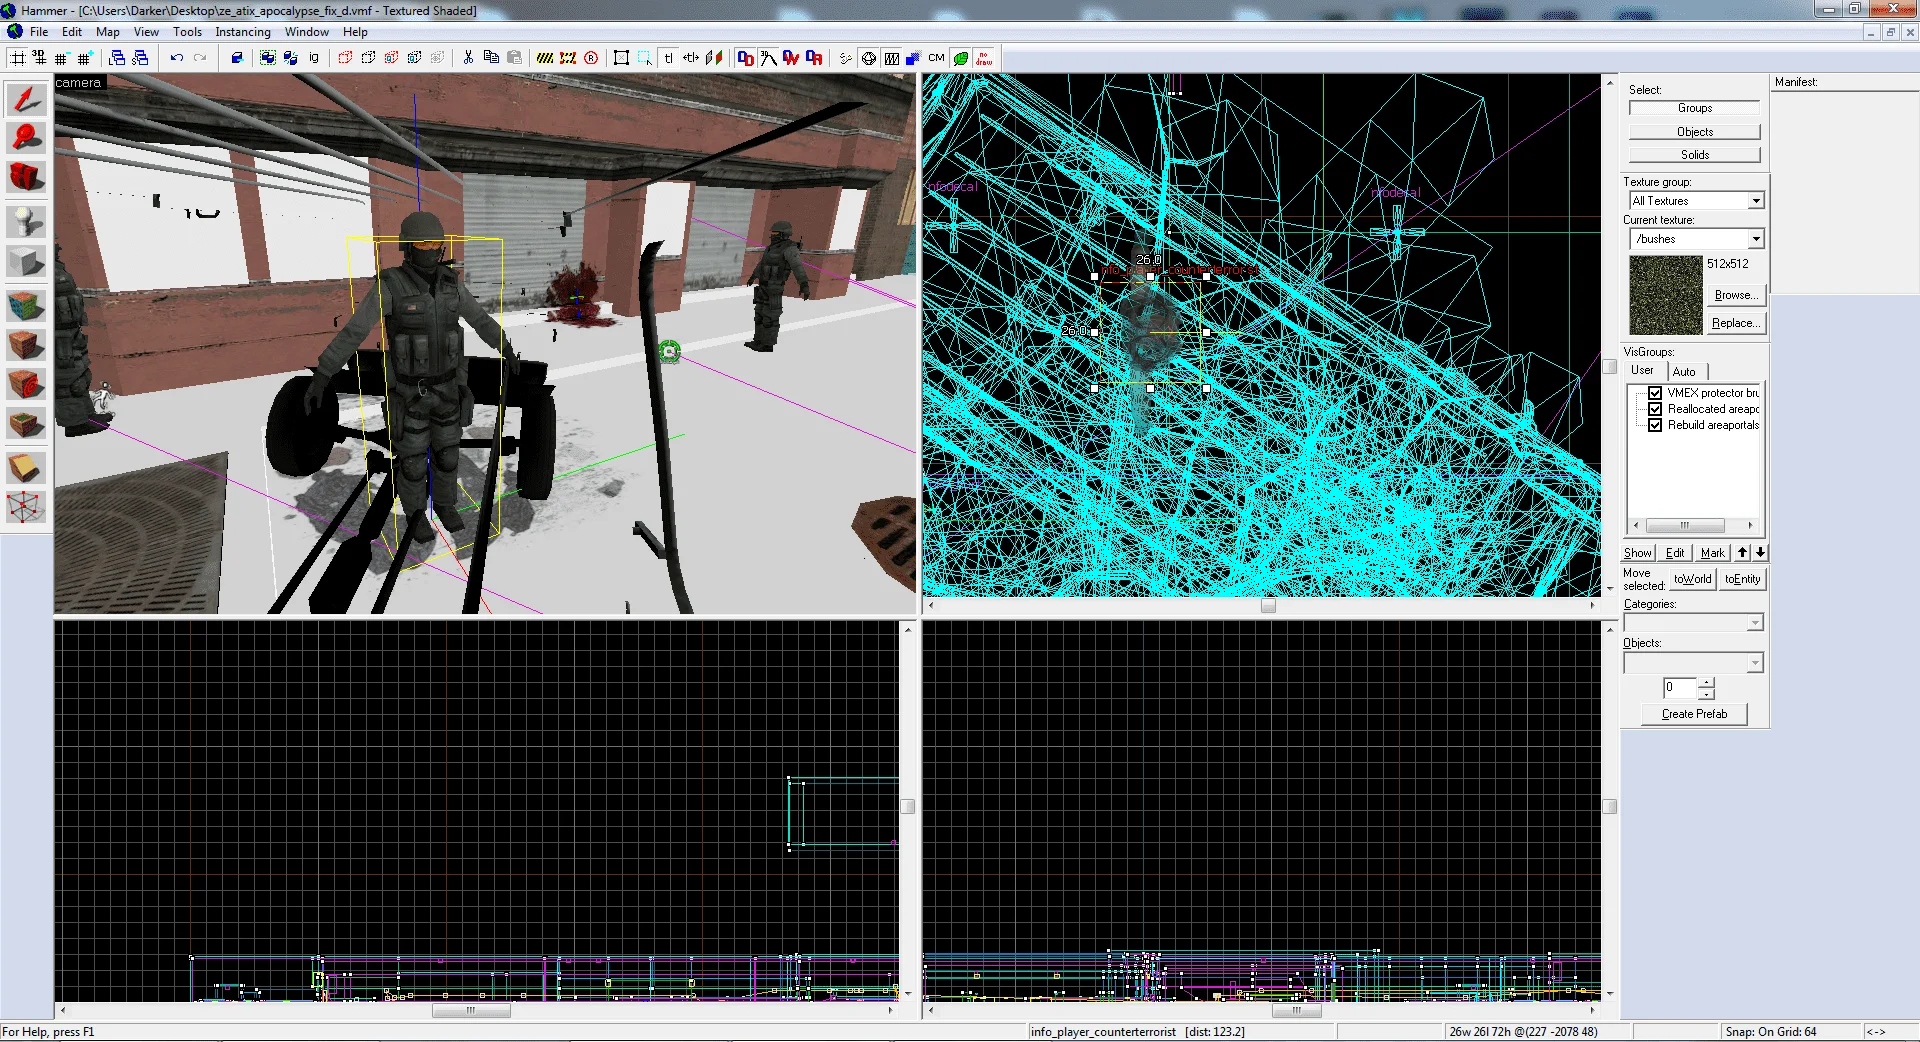Image resolution: width=1920 pixels, height=1042 pixels.
Task: Select the Camera tool
Action: (26, 177)
